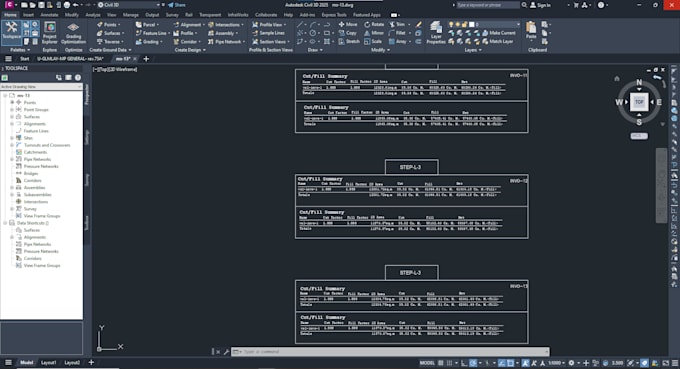The height and width of the screenshot is (369, 680).
Task: Toggle drawing grid display in status bar
Action: (x=441, y=363)
